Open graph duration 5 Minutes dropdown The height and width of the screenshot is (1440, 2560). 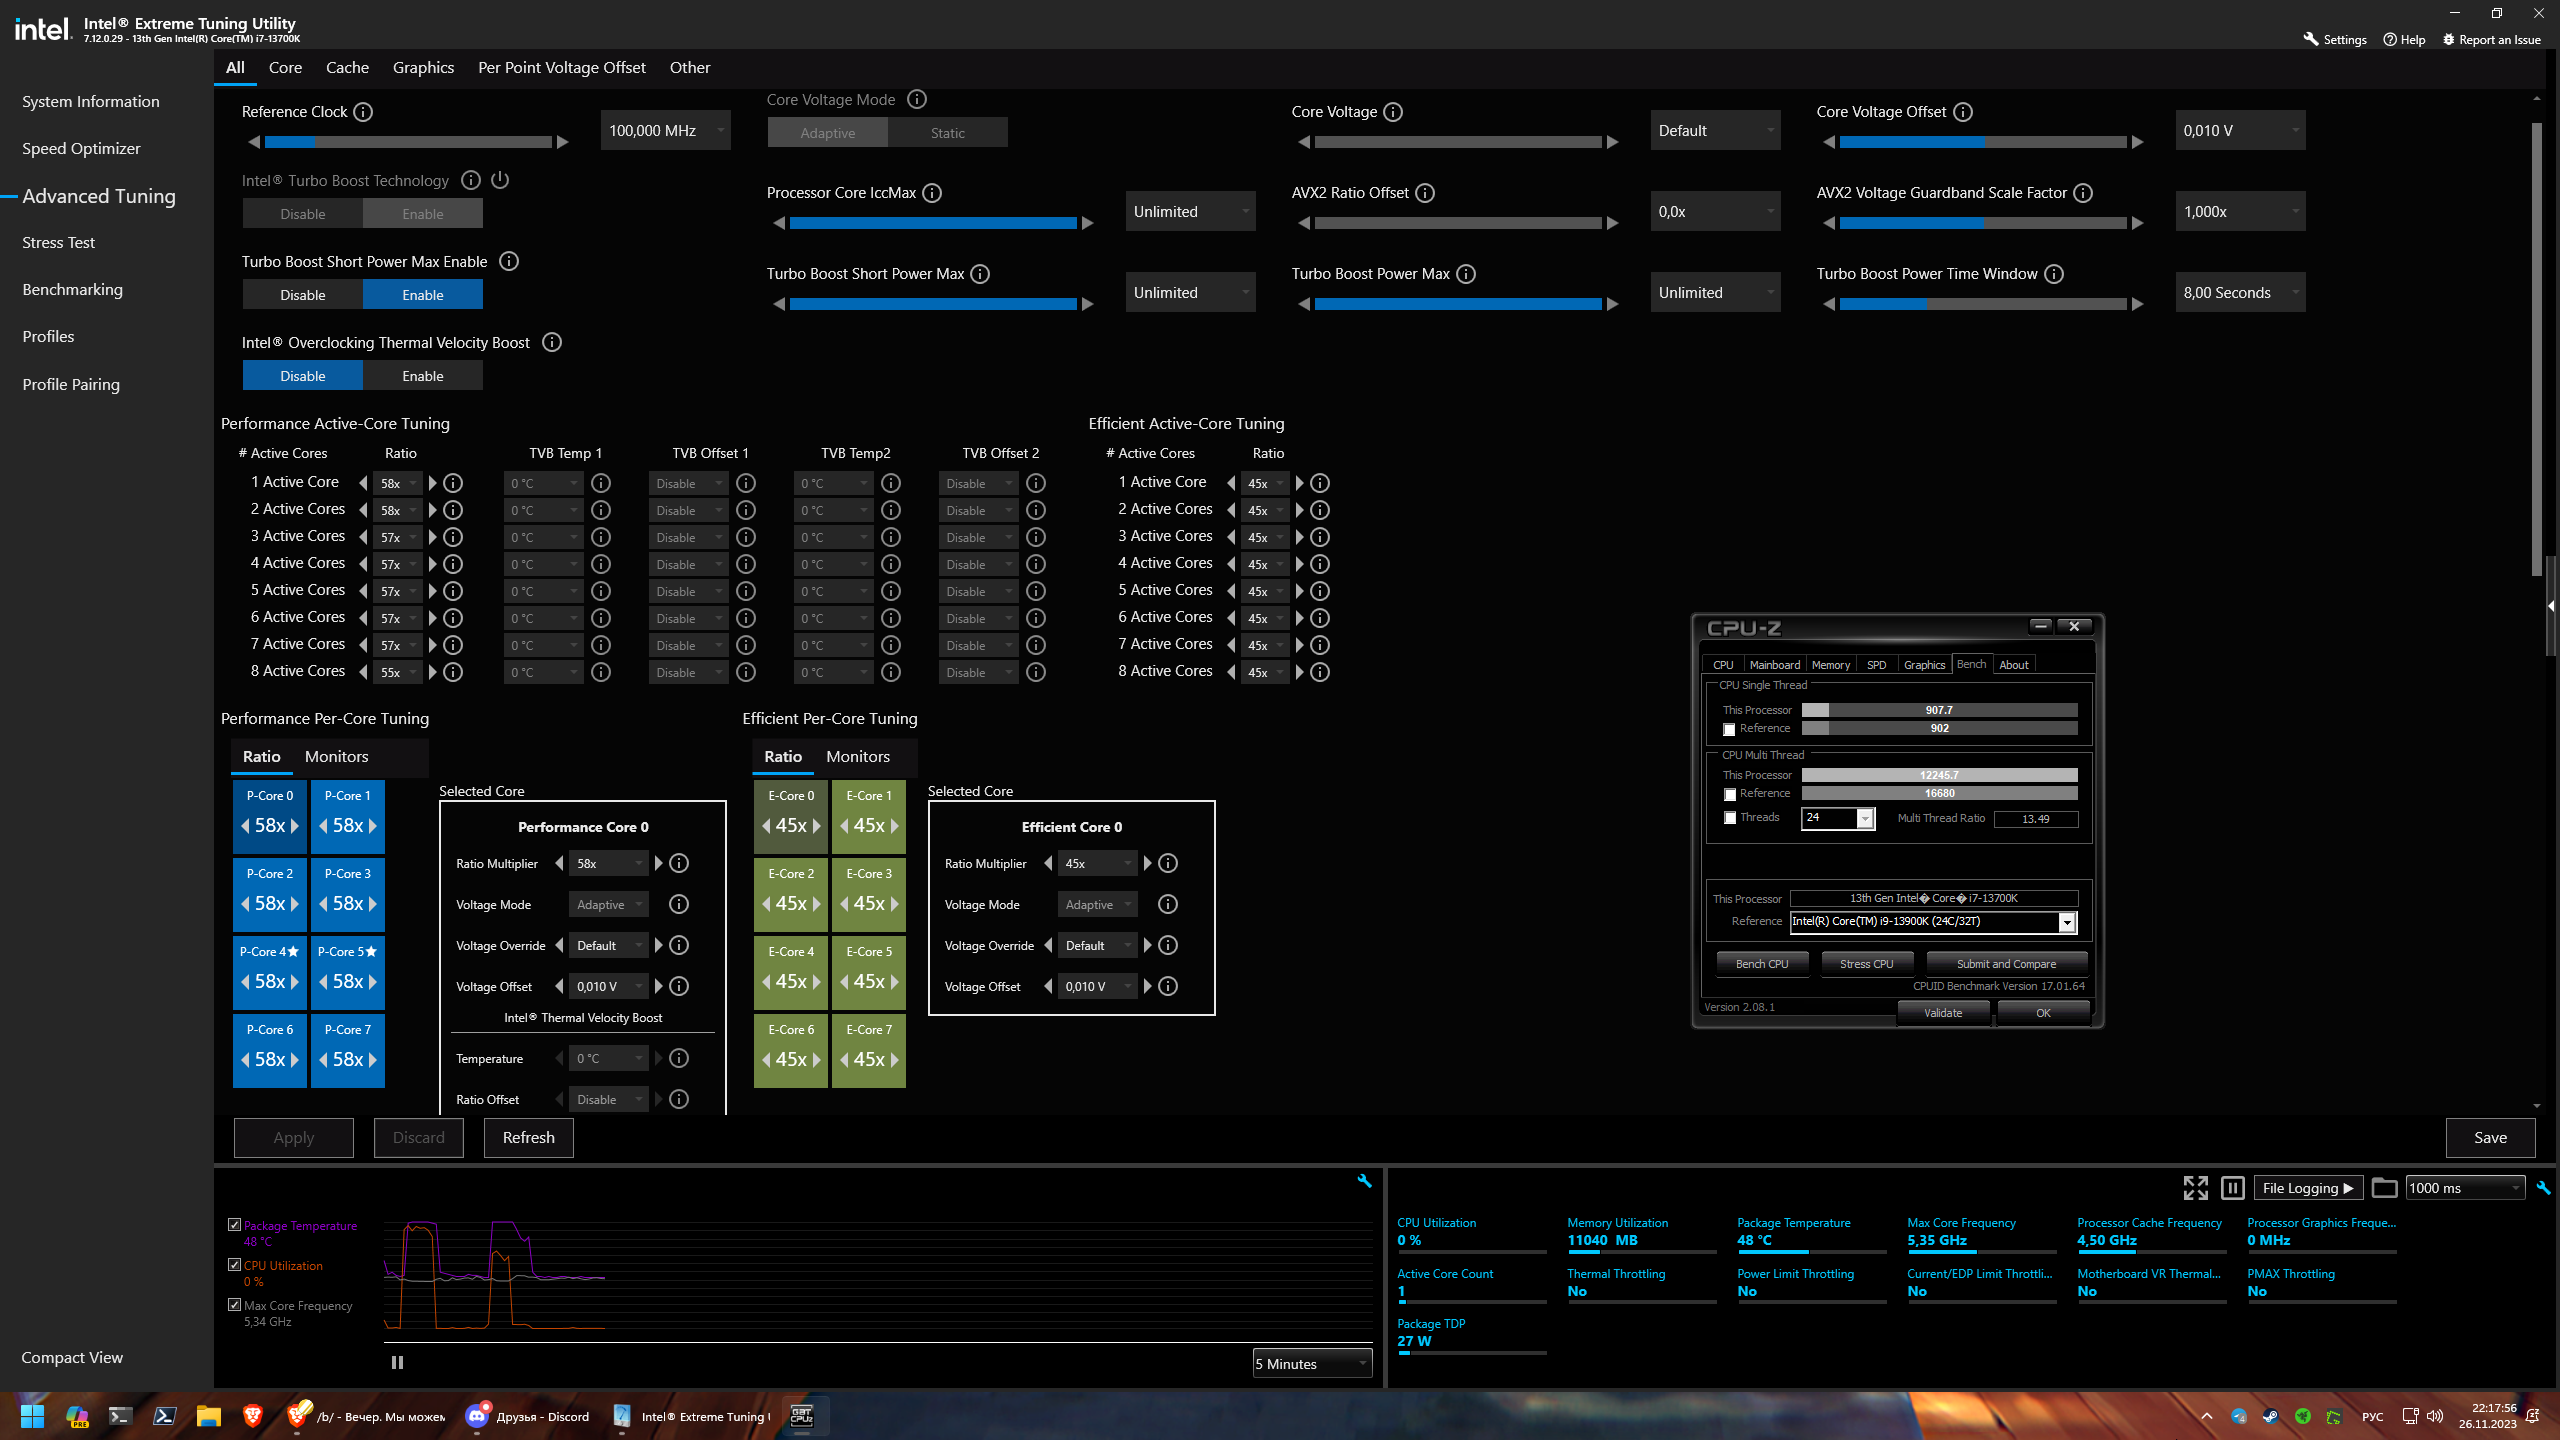[x=1312, y=1364]
